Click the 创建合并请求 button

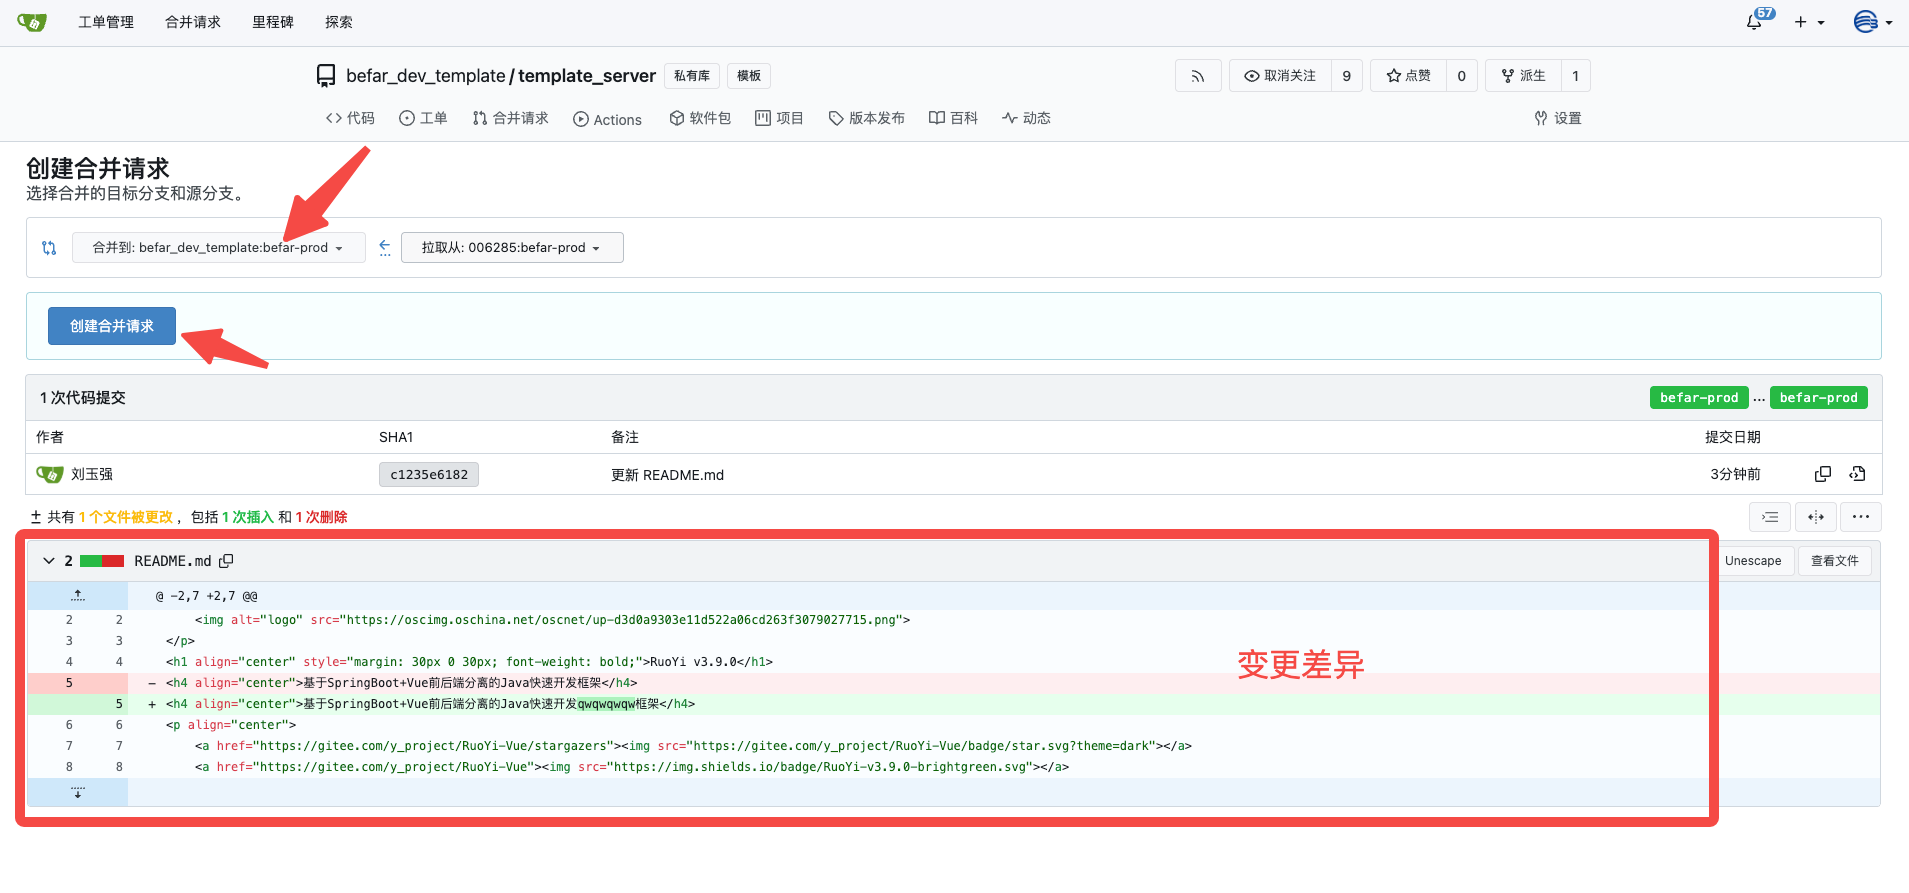(112, 326)
